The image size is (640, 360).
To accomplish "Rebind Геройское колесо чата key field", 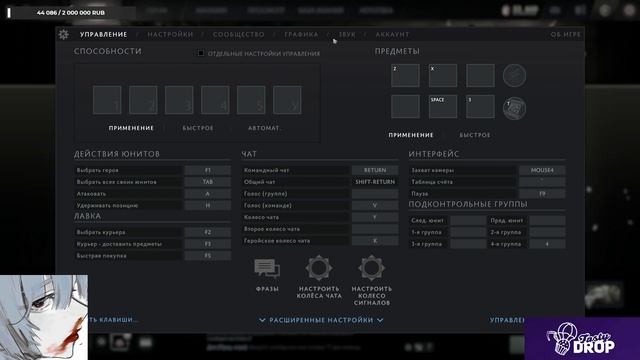I will click(375, 241).
